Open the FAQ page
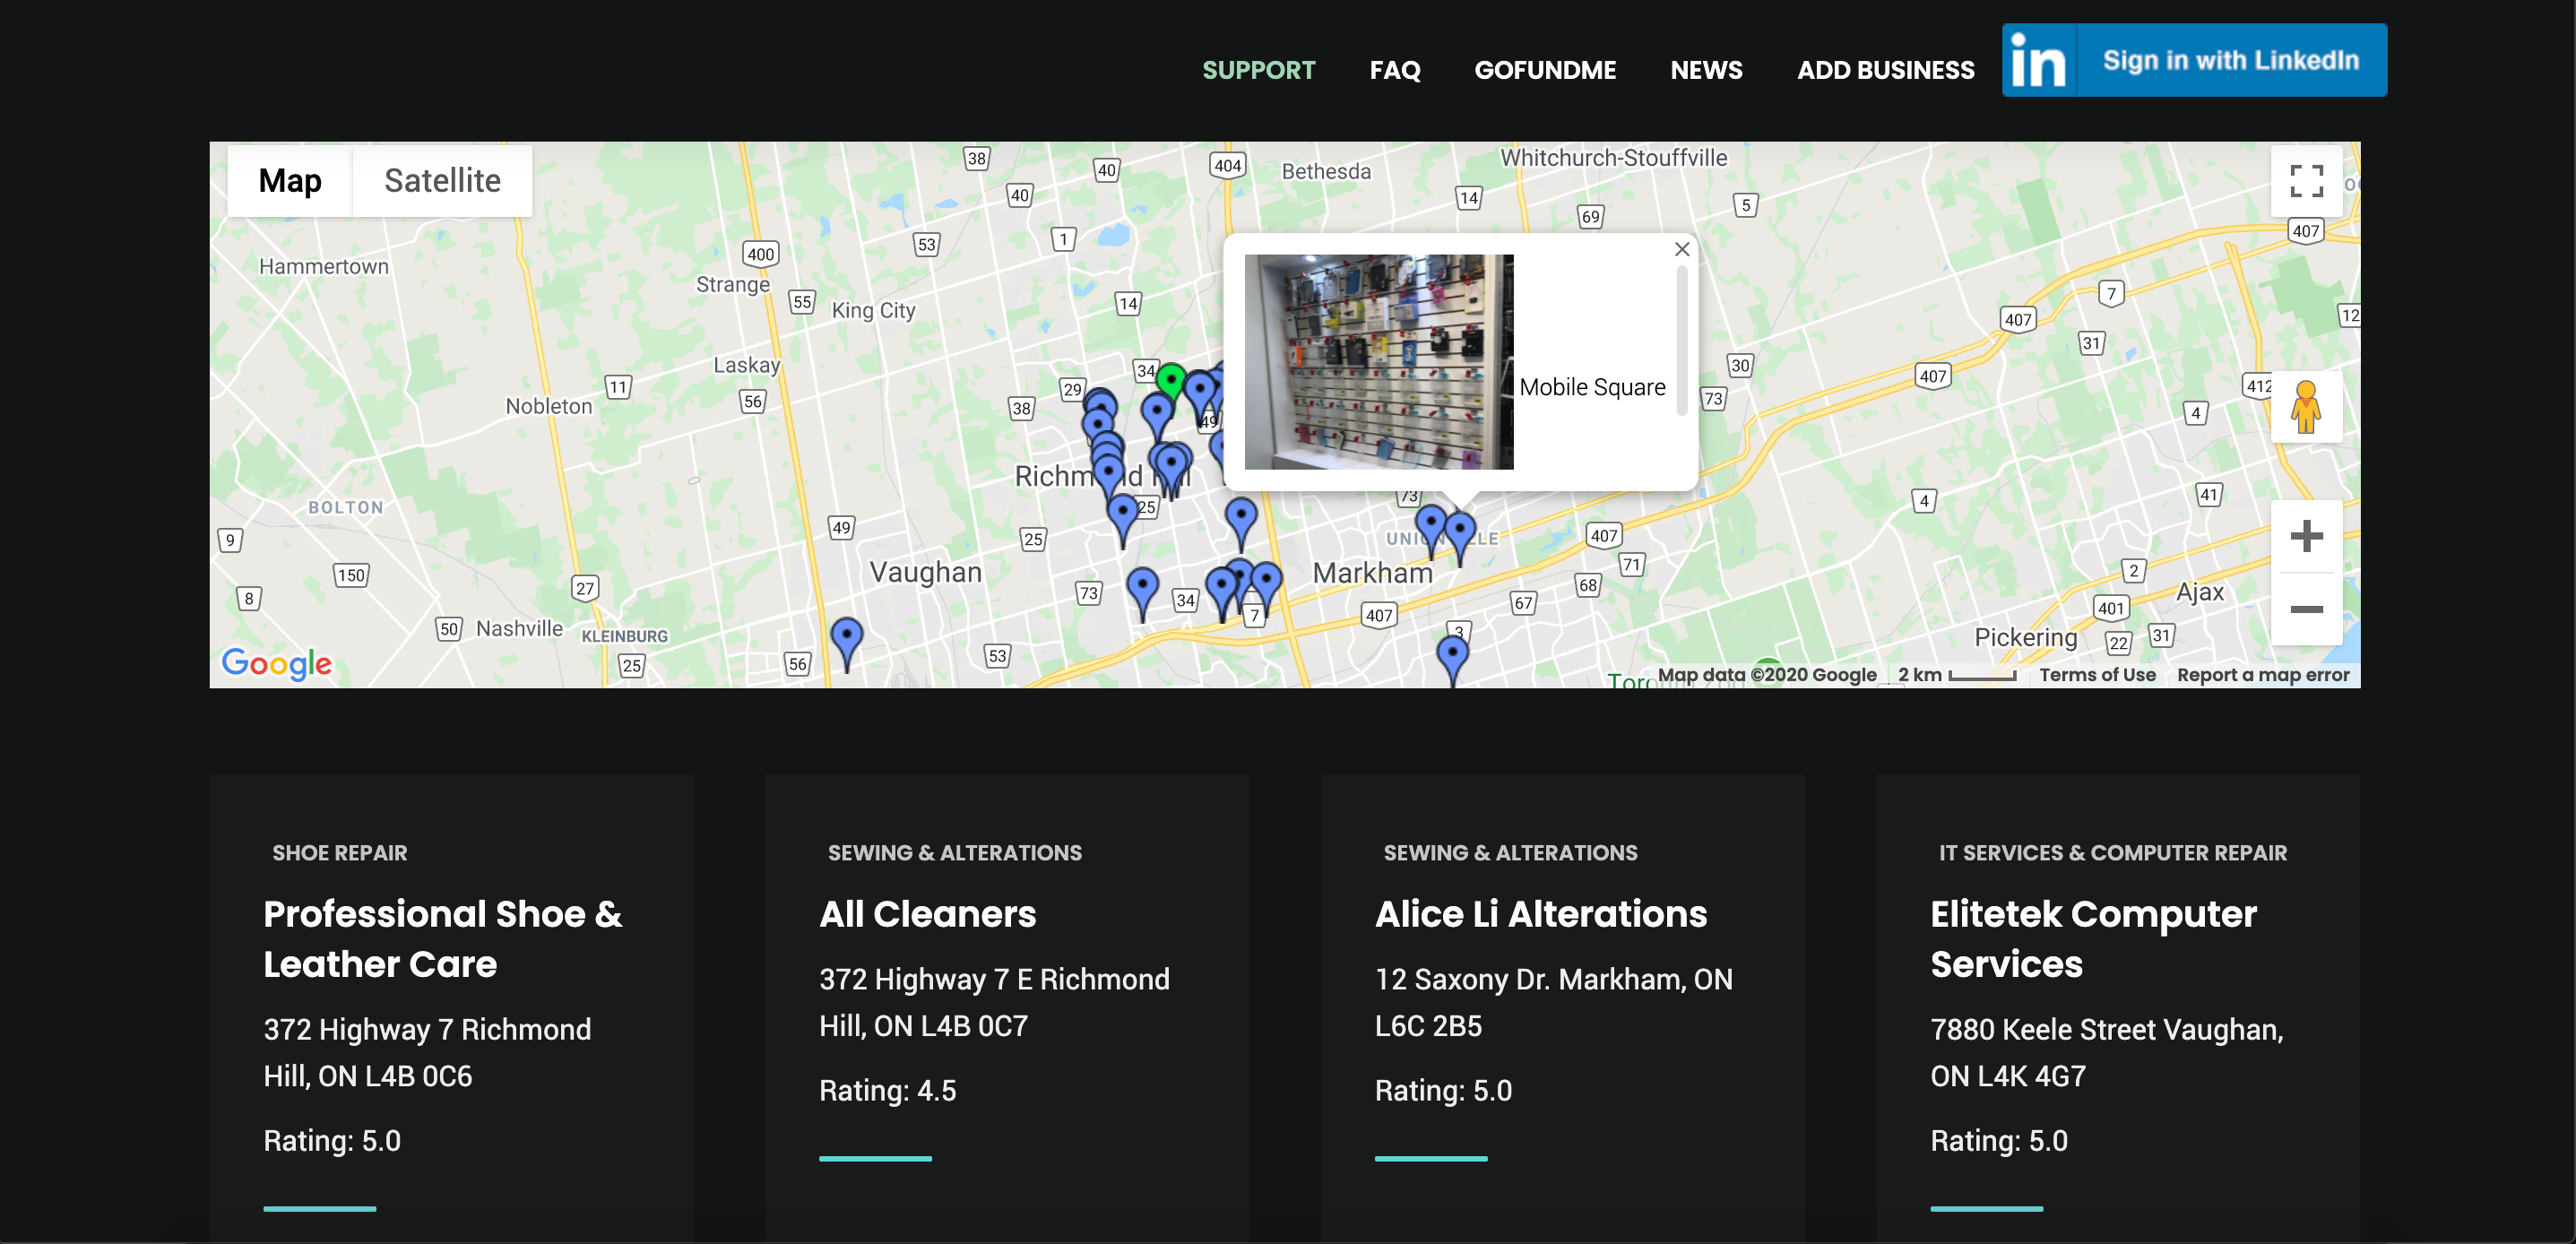Viewport: 2576px width, 1244px height. 1394,70
